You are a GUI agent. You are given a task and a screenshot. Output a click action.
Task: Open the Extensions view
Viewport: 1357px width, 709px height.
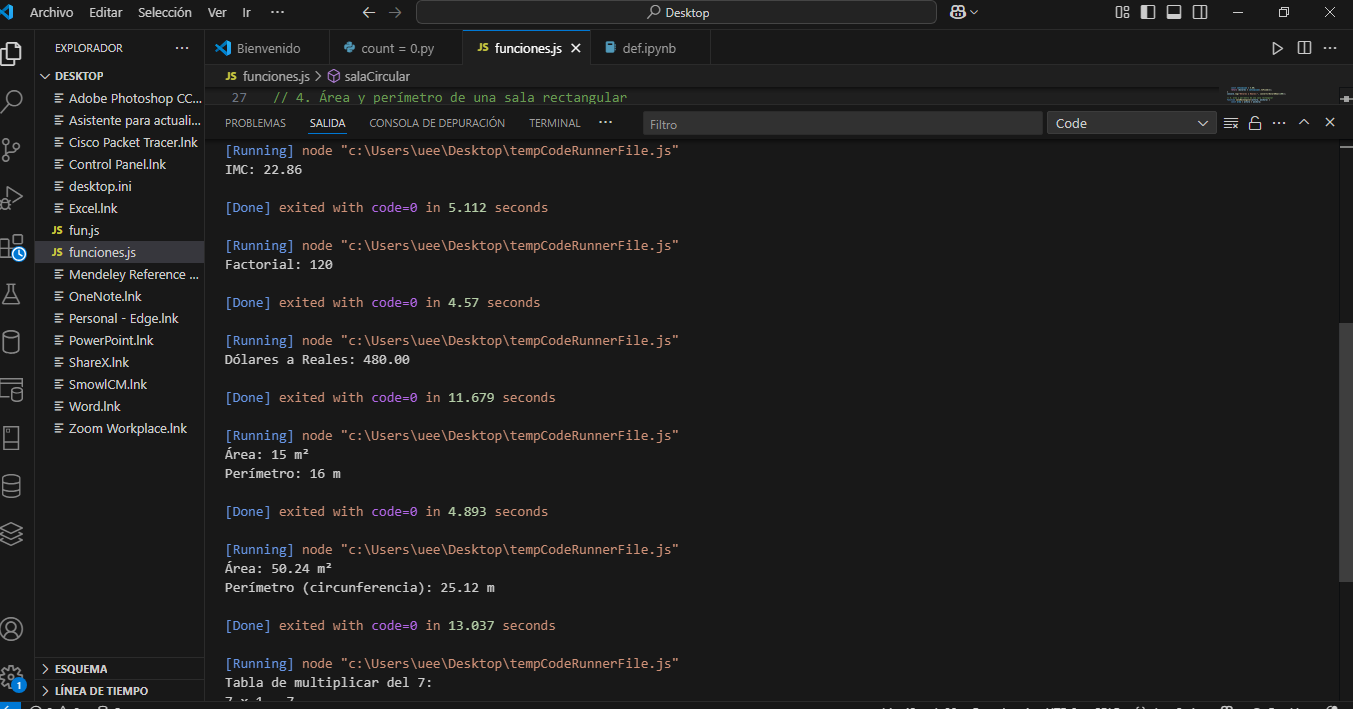coord(11,246)
